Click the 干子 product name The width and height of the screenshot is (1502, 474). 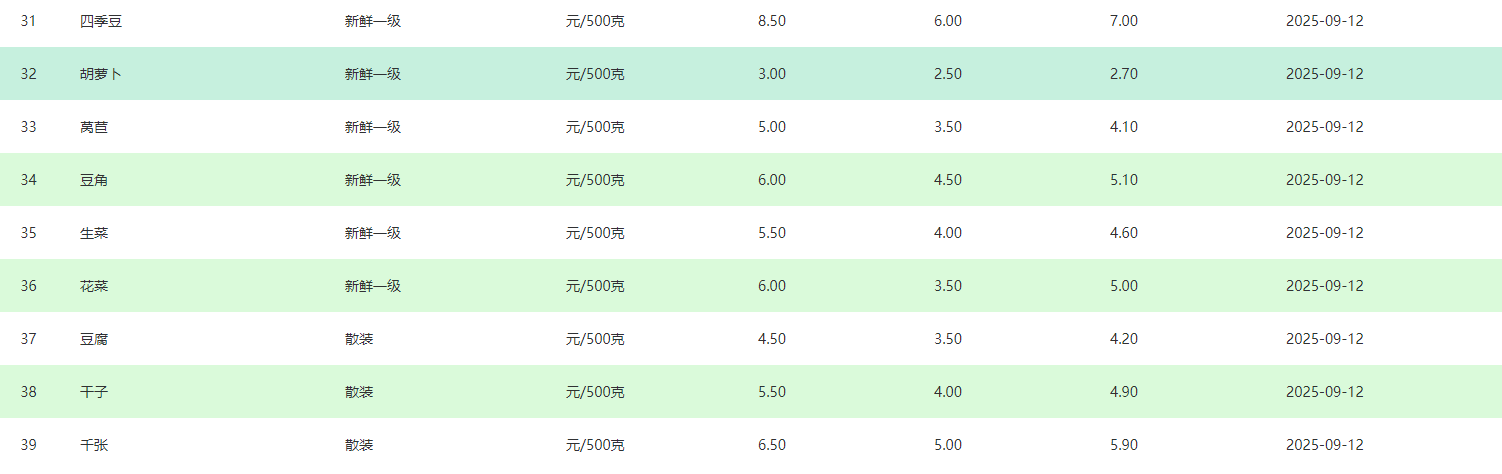tap(94, 392)
